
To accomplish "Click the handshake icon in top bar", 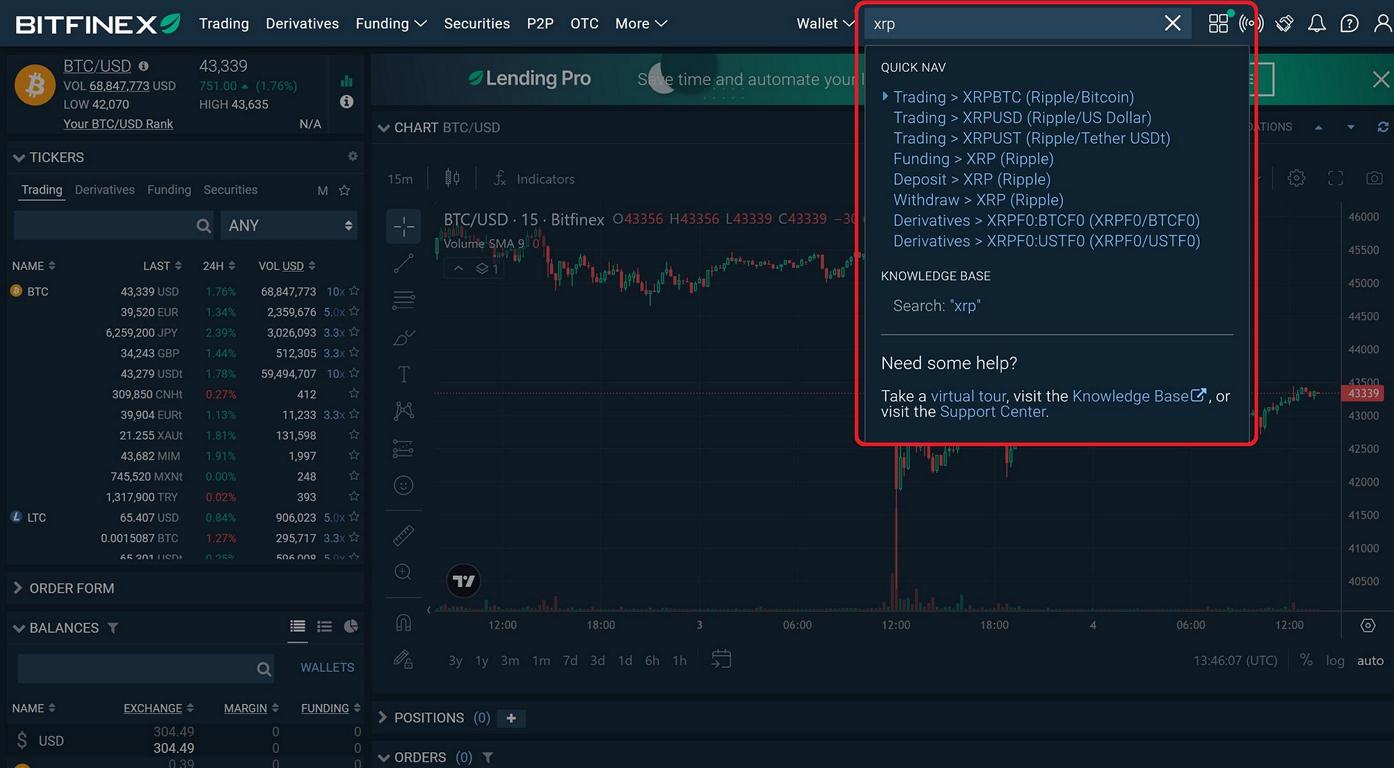I will tap(1285, 23).
